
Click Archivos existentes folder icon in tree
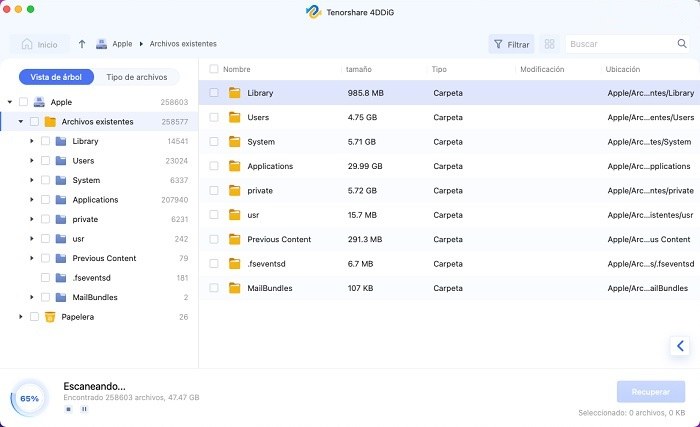[50, 121]
